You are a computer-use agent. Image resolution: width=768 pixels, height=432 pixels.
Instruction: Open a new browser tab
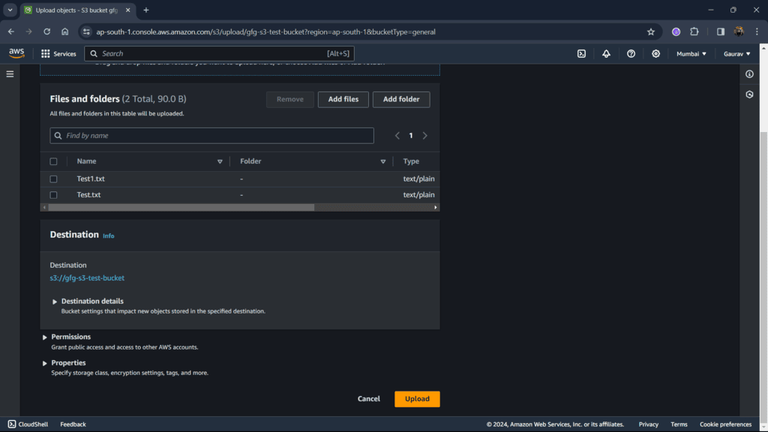click(146, 10)
